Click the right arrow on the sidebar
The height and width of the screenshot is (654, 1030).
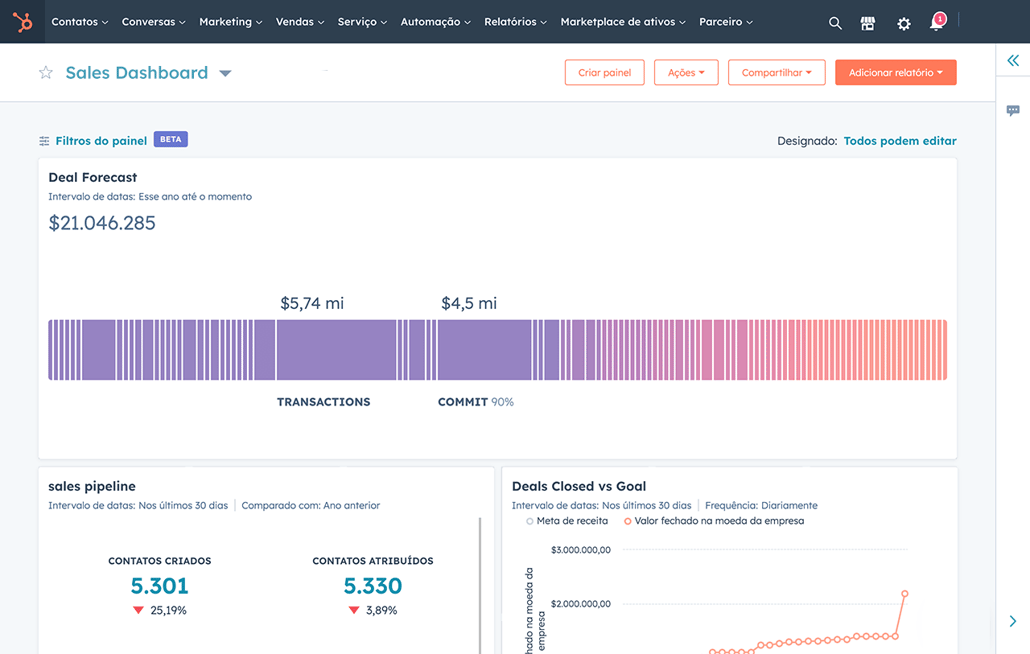(1013, 621)
